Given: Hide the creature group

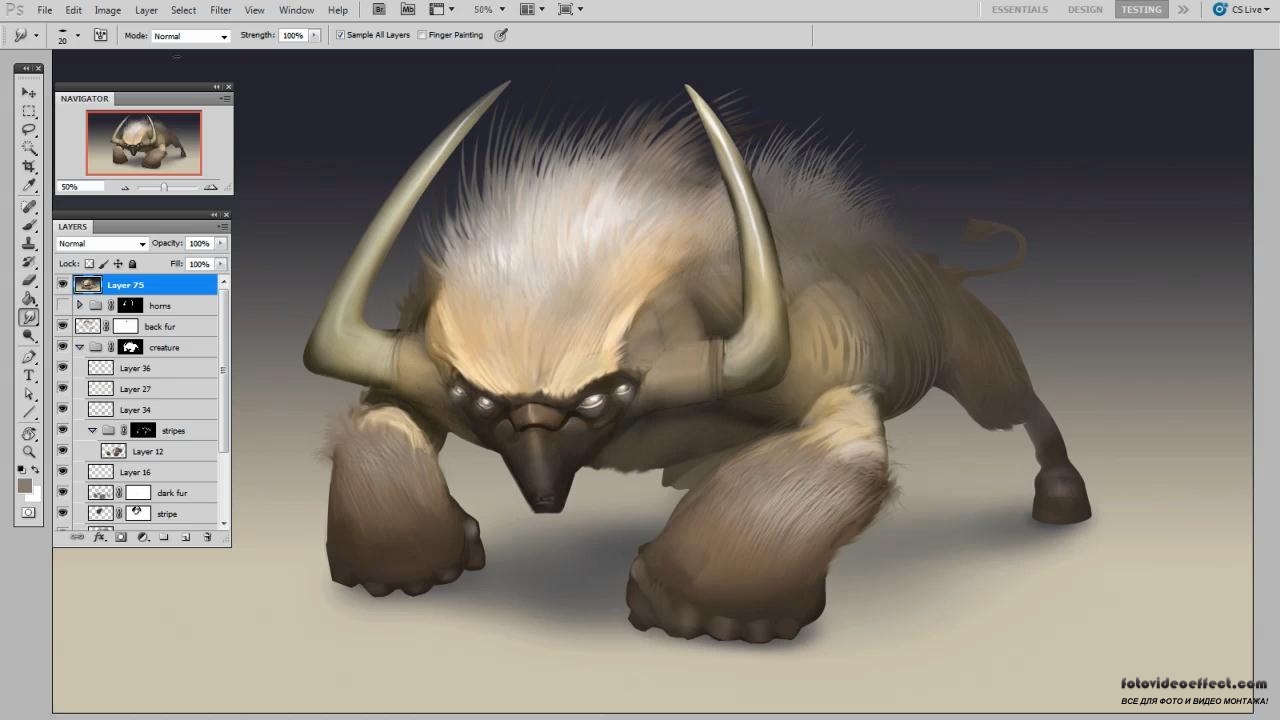Looking at the screenshot, I should coord(63,347).
